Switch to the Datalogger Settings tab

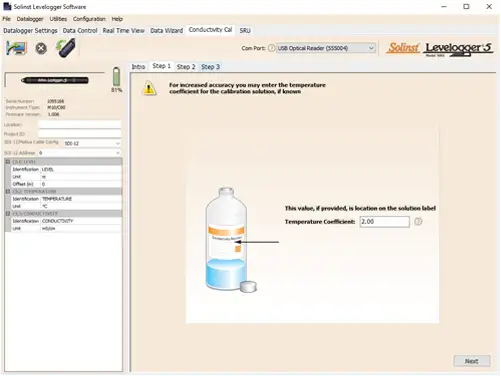click(x=30, y=31)
